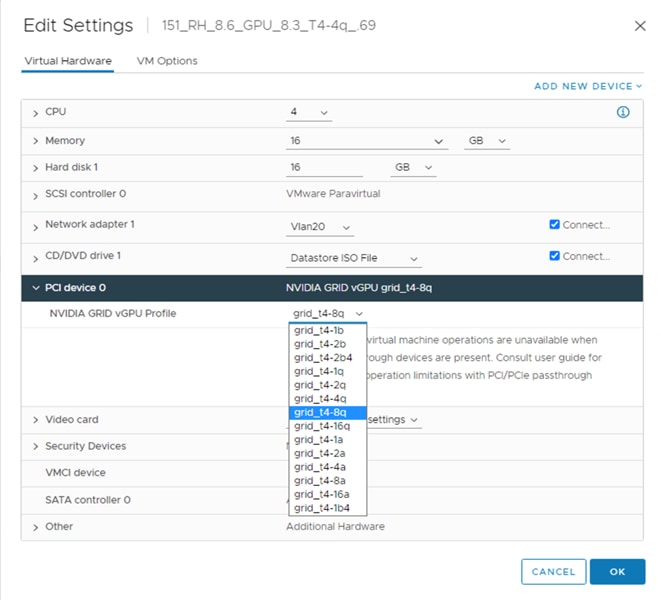Open the Vlan20 network dropdown
Viewport: 661px width, 600px height.
click(320, 227)
